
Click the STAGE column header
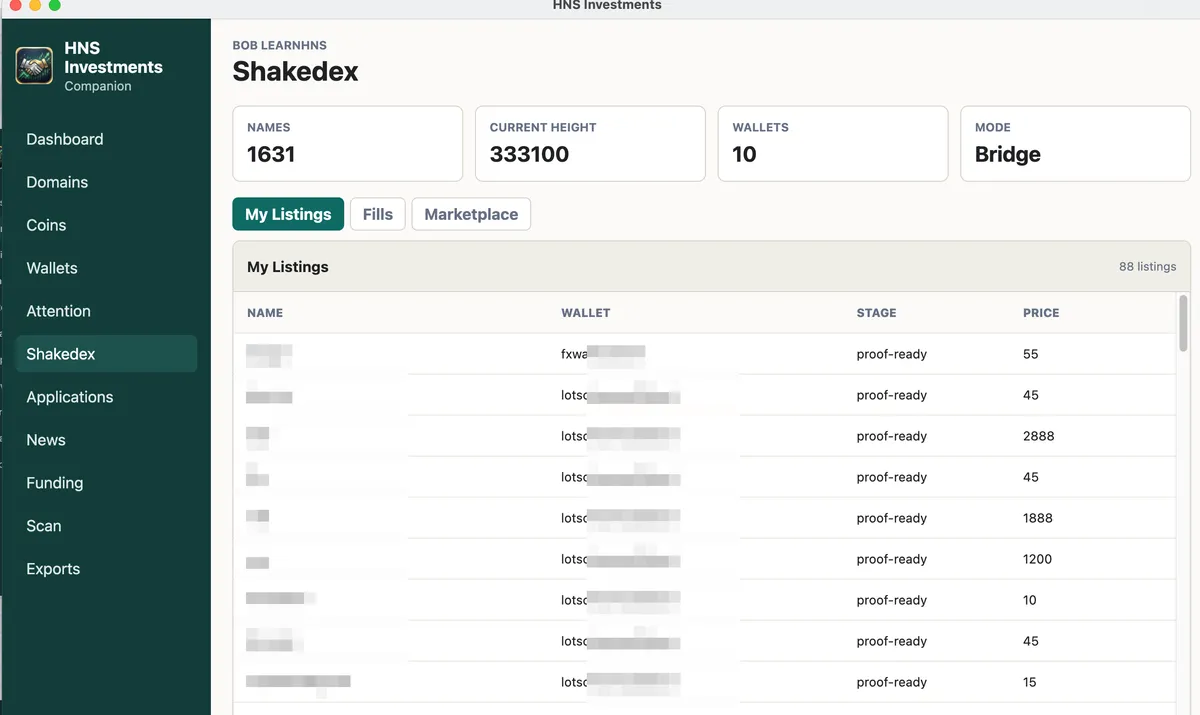877,313
